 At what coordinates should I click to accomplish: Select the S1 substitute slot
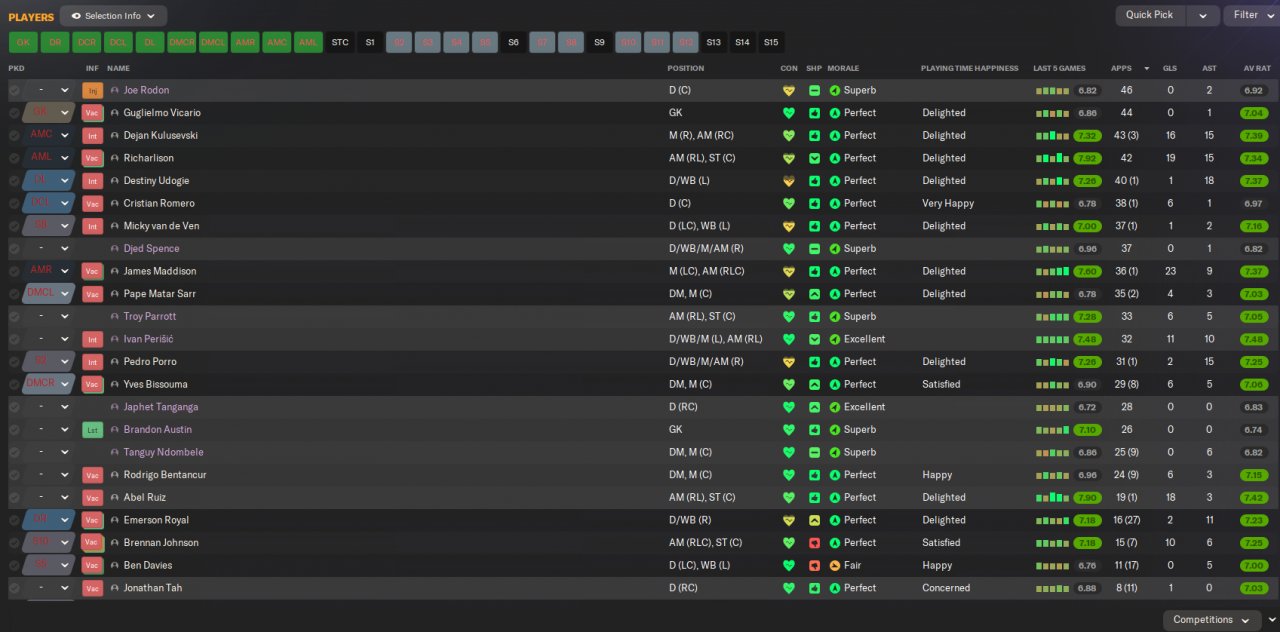point(370,42)
